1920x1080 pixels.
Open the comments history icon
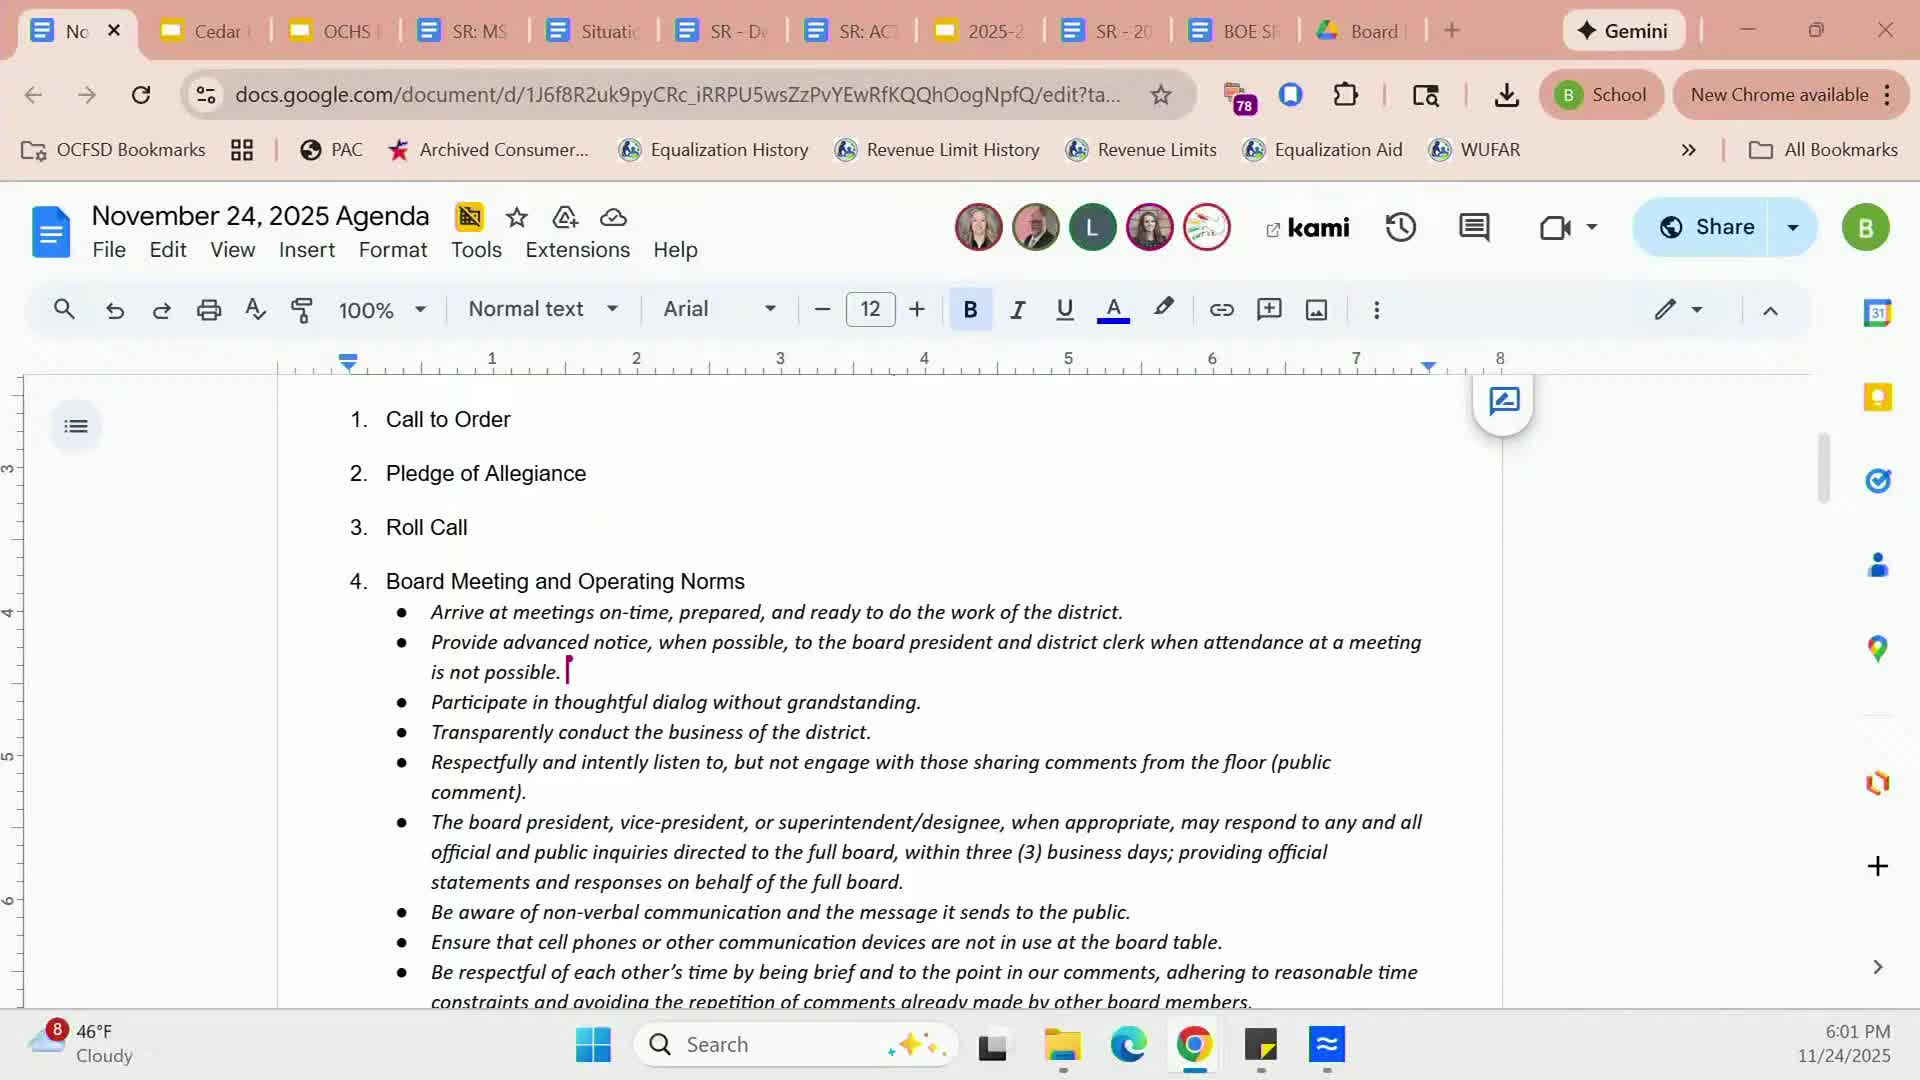tap(1474, 228)
